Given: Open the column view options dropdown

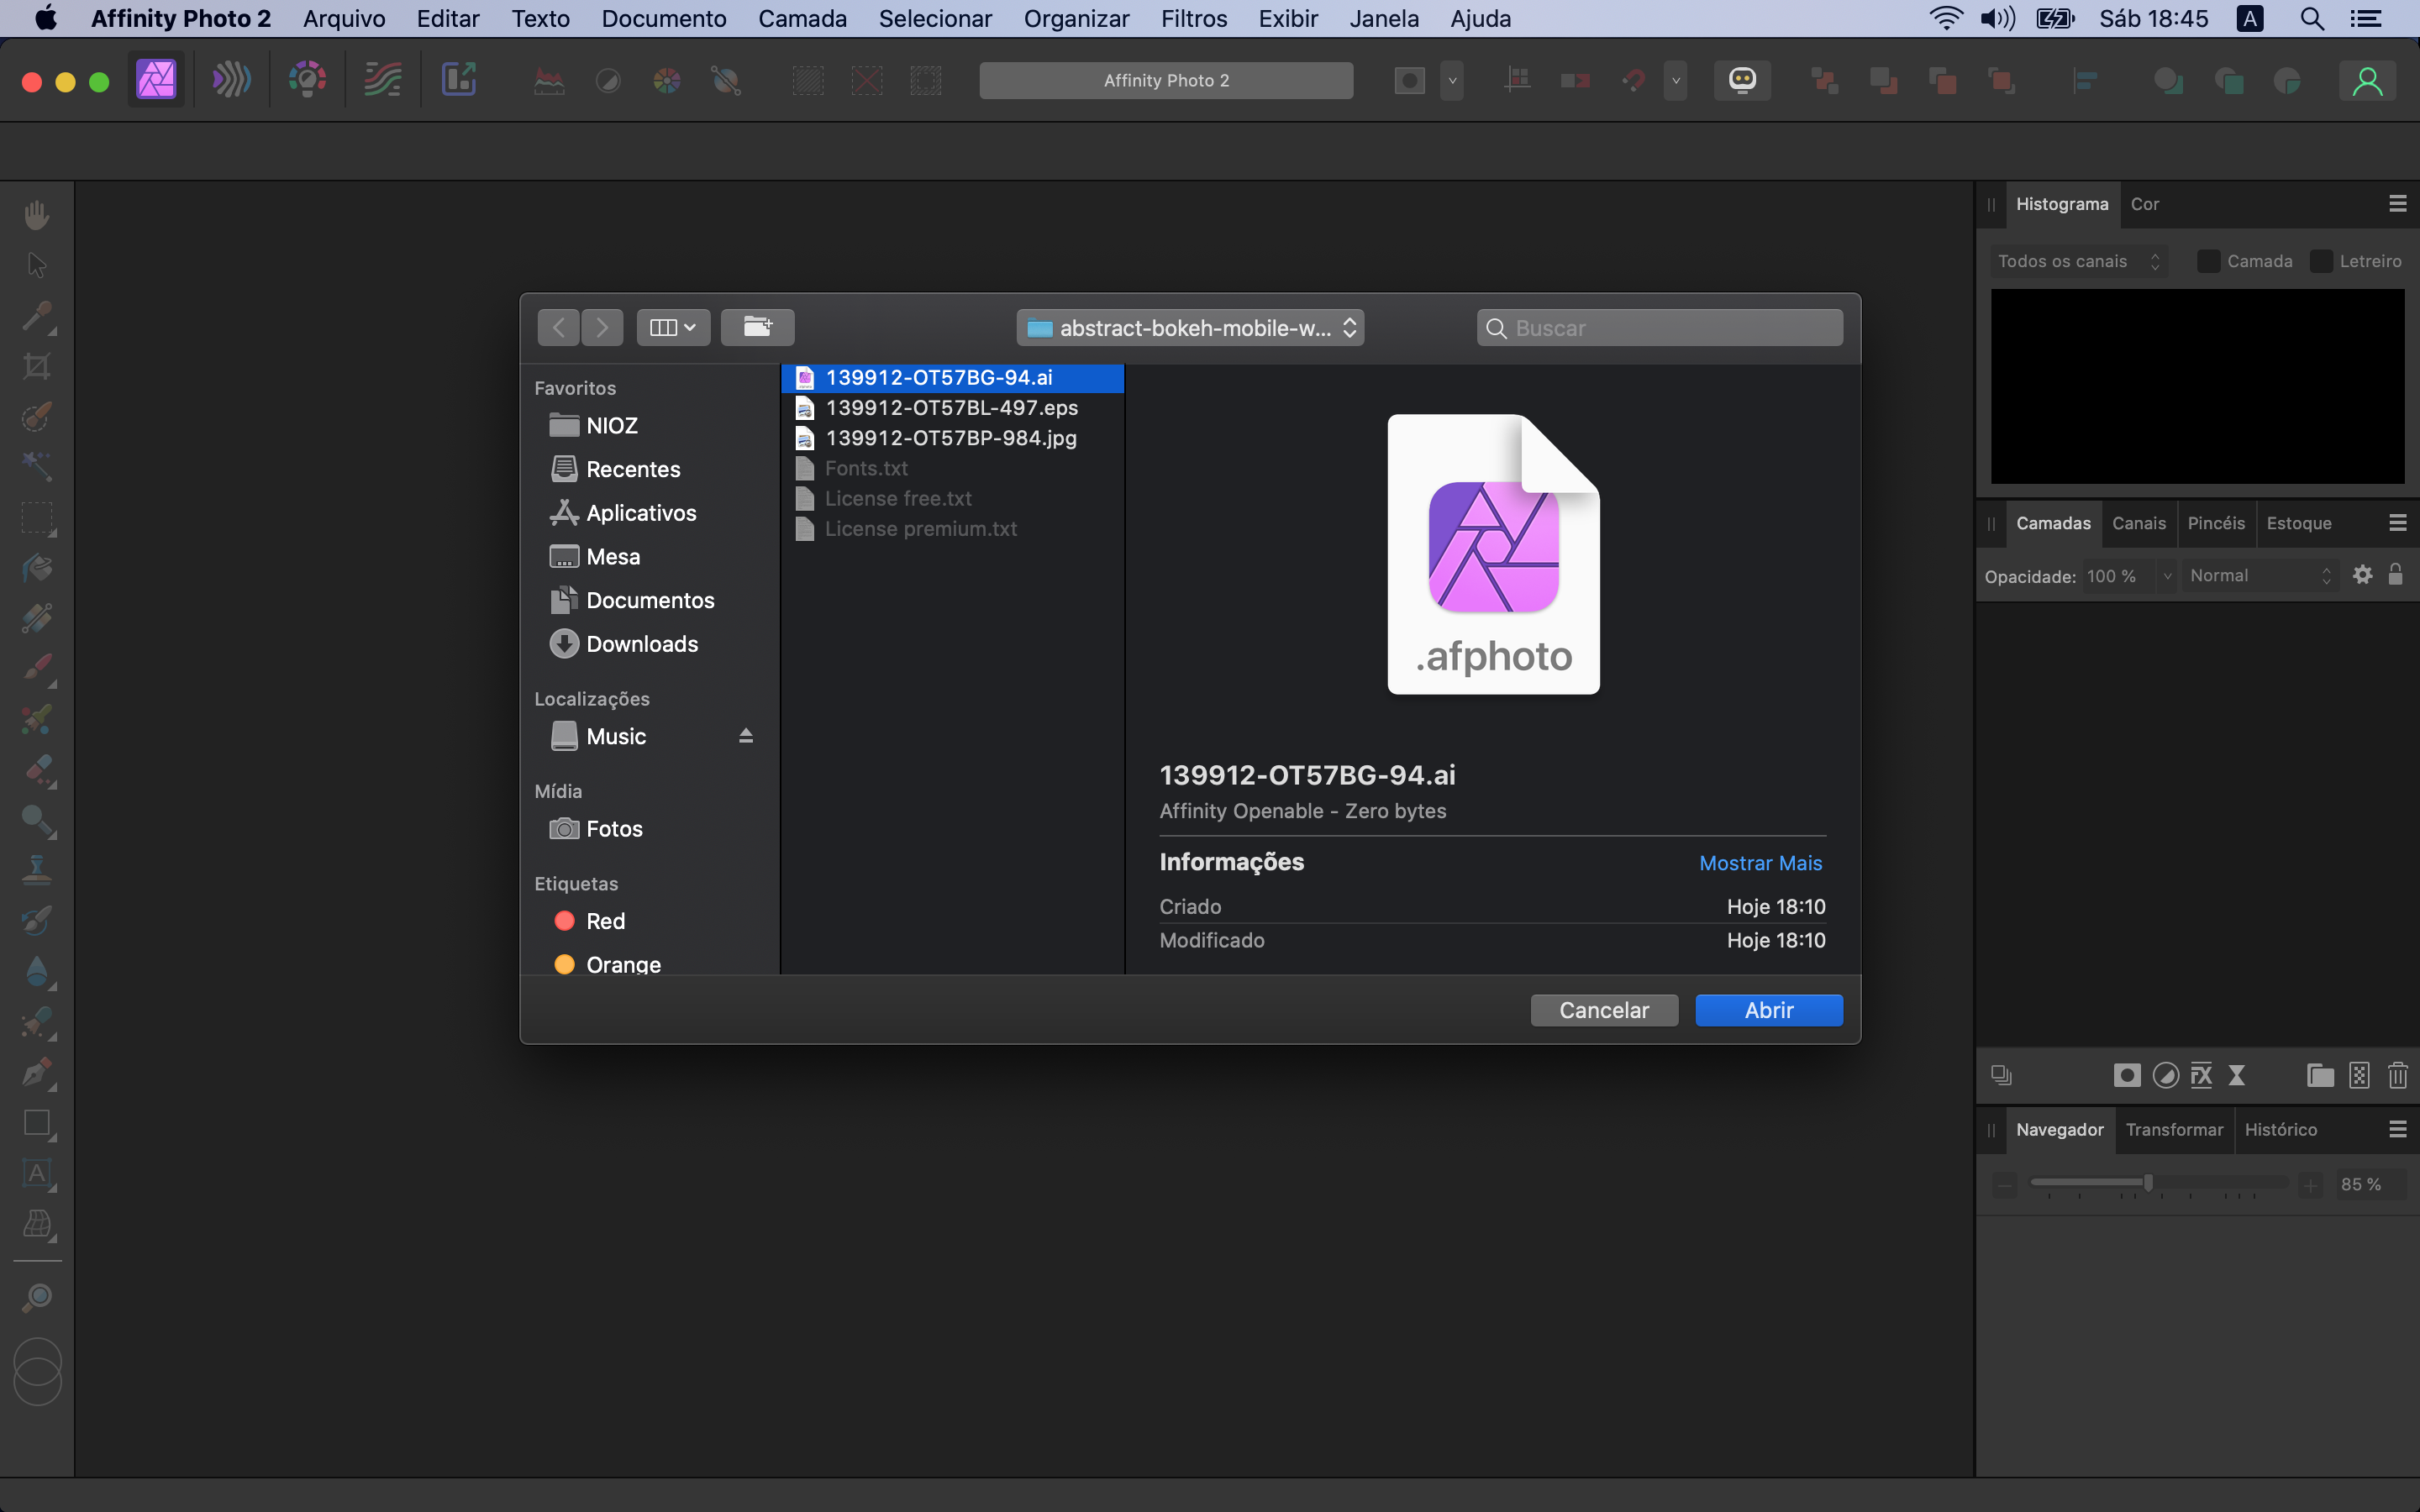Looking at the screenshot, I should point(673,327).
